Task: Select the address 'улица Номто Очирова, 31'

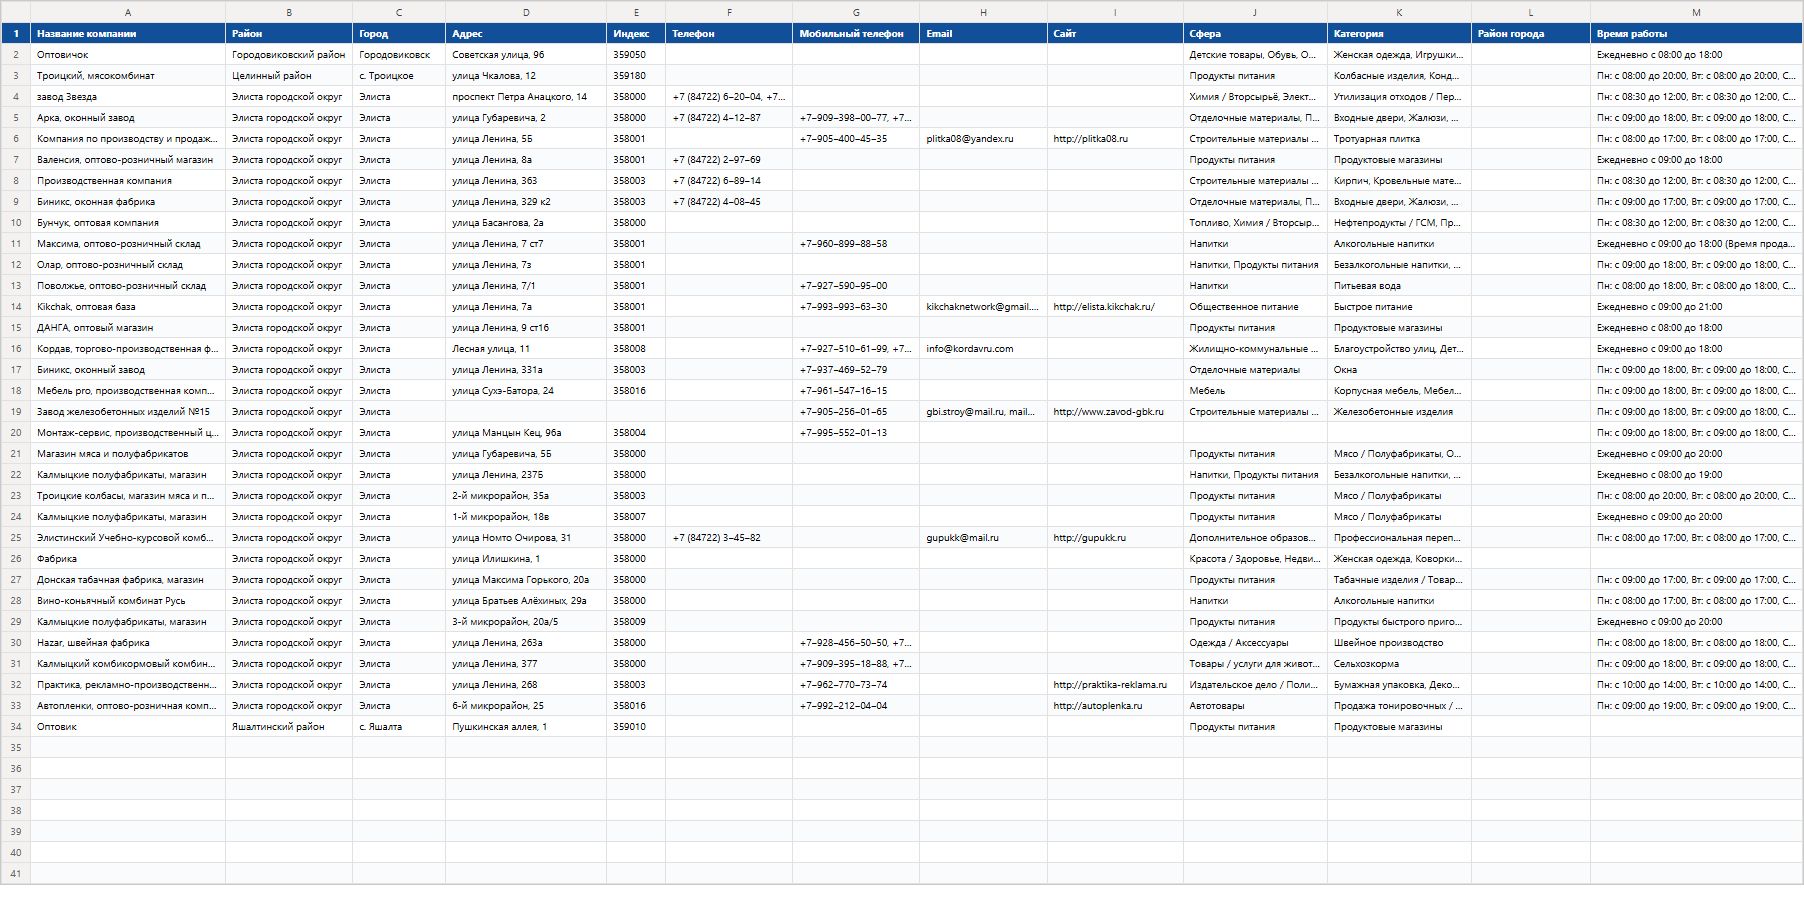Action: pos(526,538)
